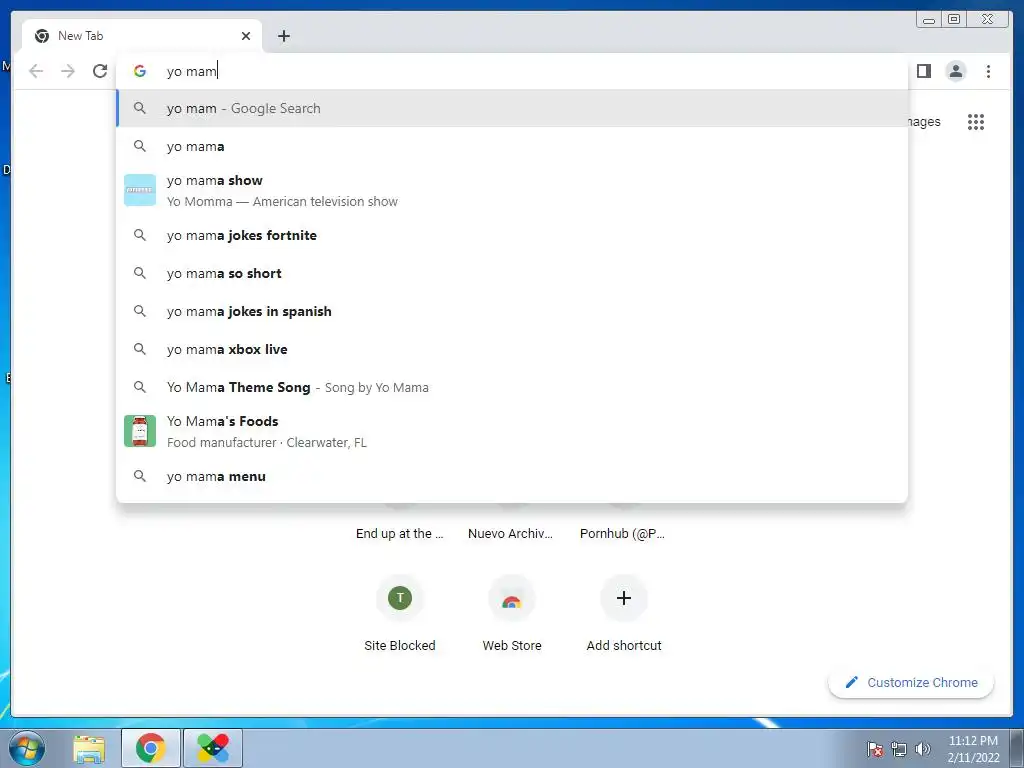
Task: Select the New Tab tab
Action: pyautogui.click(x=142, y=36)
